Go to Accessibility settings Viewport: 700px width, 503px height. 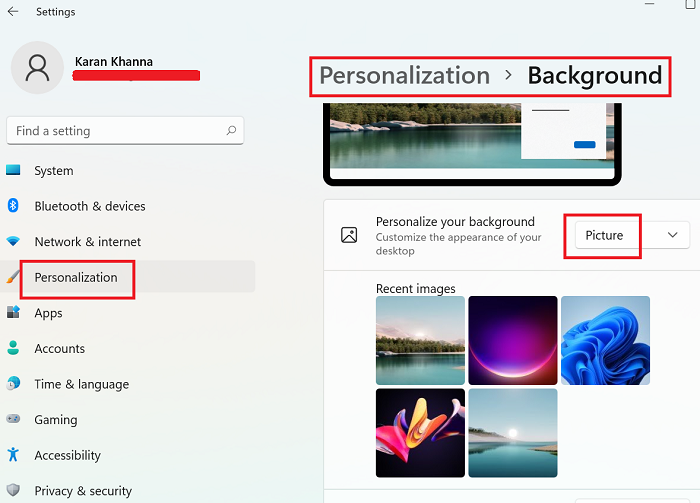[x=67, y=455]
